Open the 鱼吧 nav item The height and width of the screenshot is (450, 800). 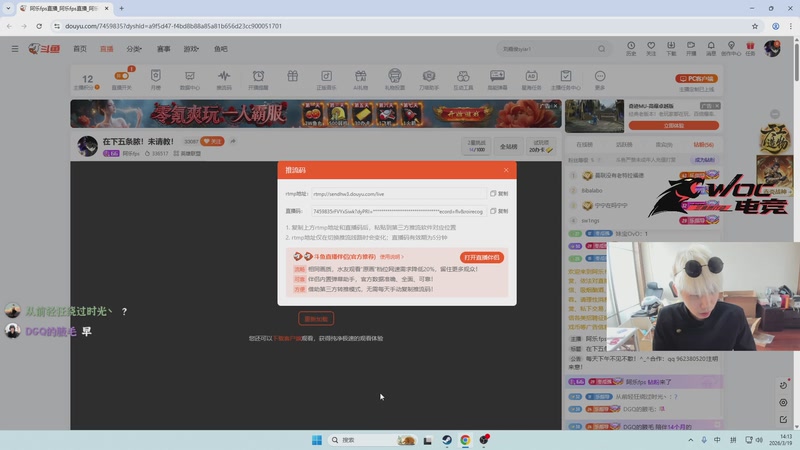(x=221, y=49)
